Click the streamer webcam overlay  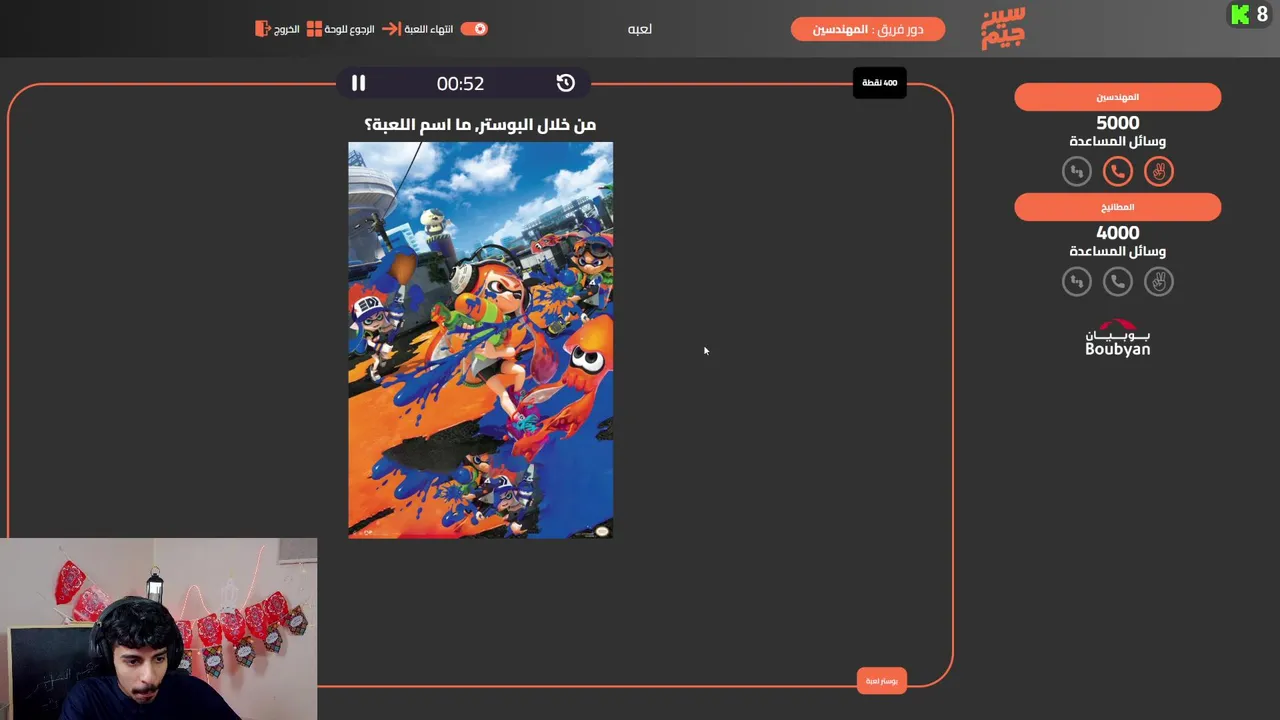pos(158,629)
